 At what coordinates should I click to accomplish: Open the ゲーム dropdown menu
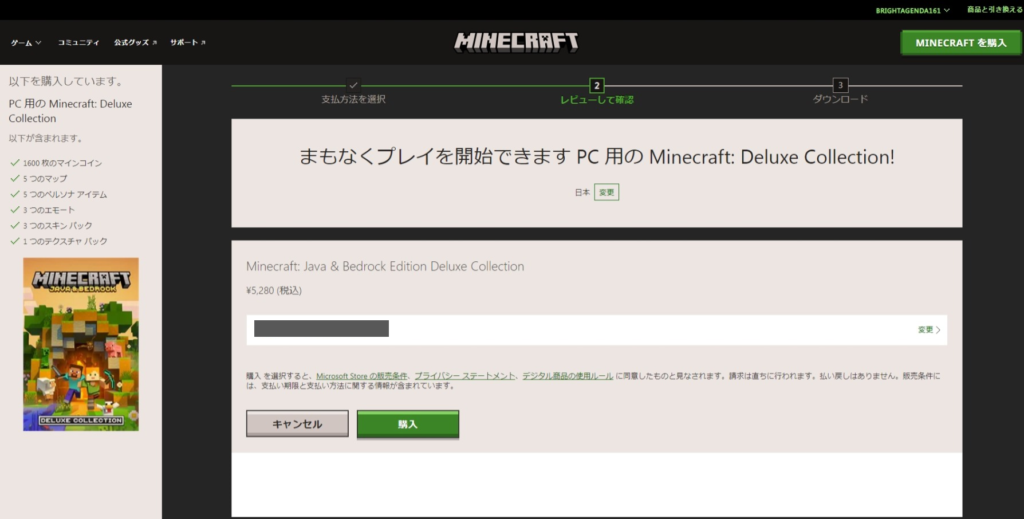(26, 42)
